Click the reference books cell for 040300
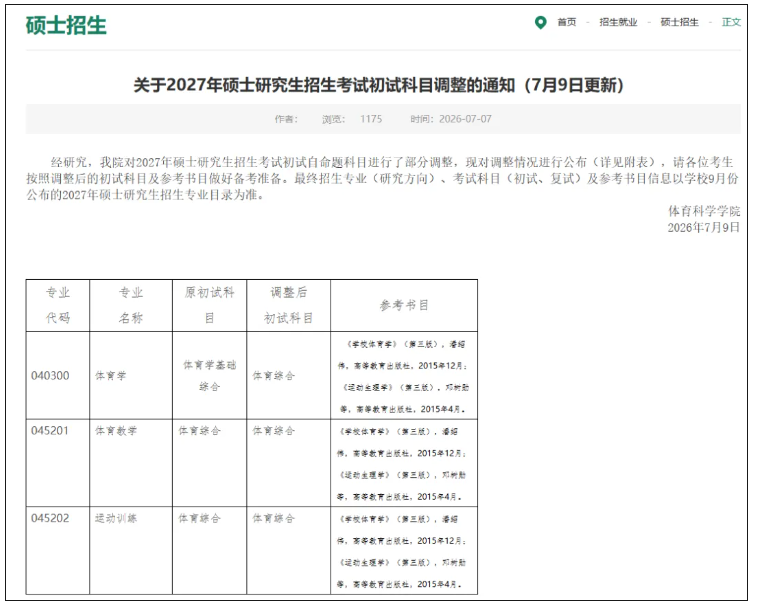The image size is (759, 609). (404, 376)
